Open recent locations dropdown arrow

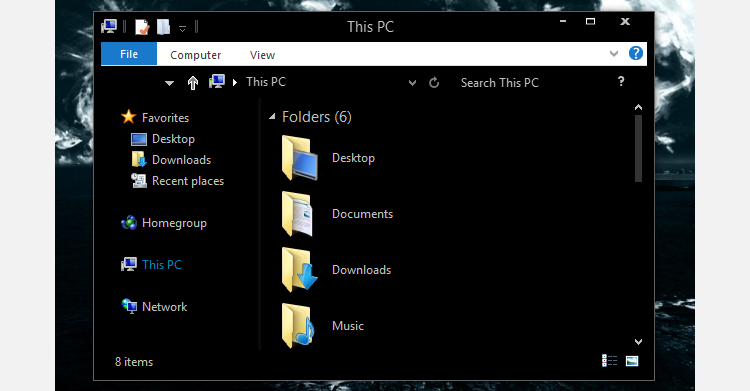click(169, 83)
